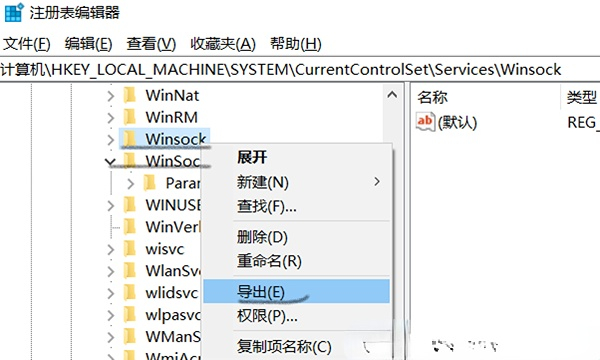Select the WinNat tree label

click(172, 95)
